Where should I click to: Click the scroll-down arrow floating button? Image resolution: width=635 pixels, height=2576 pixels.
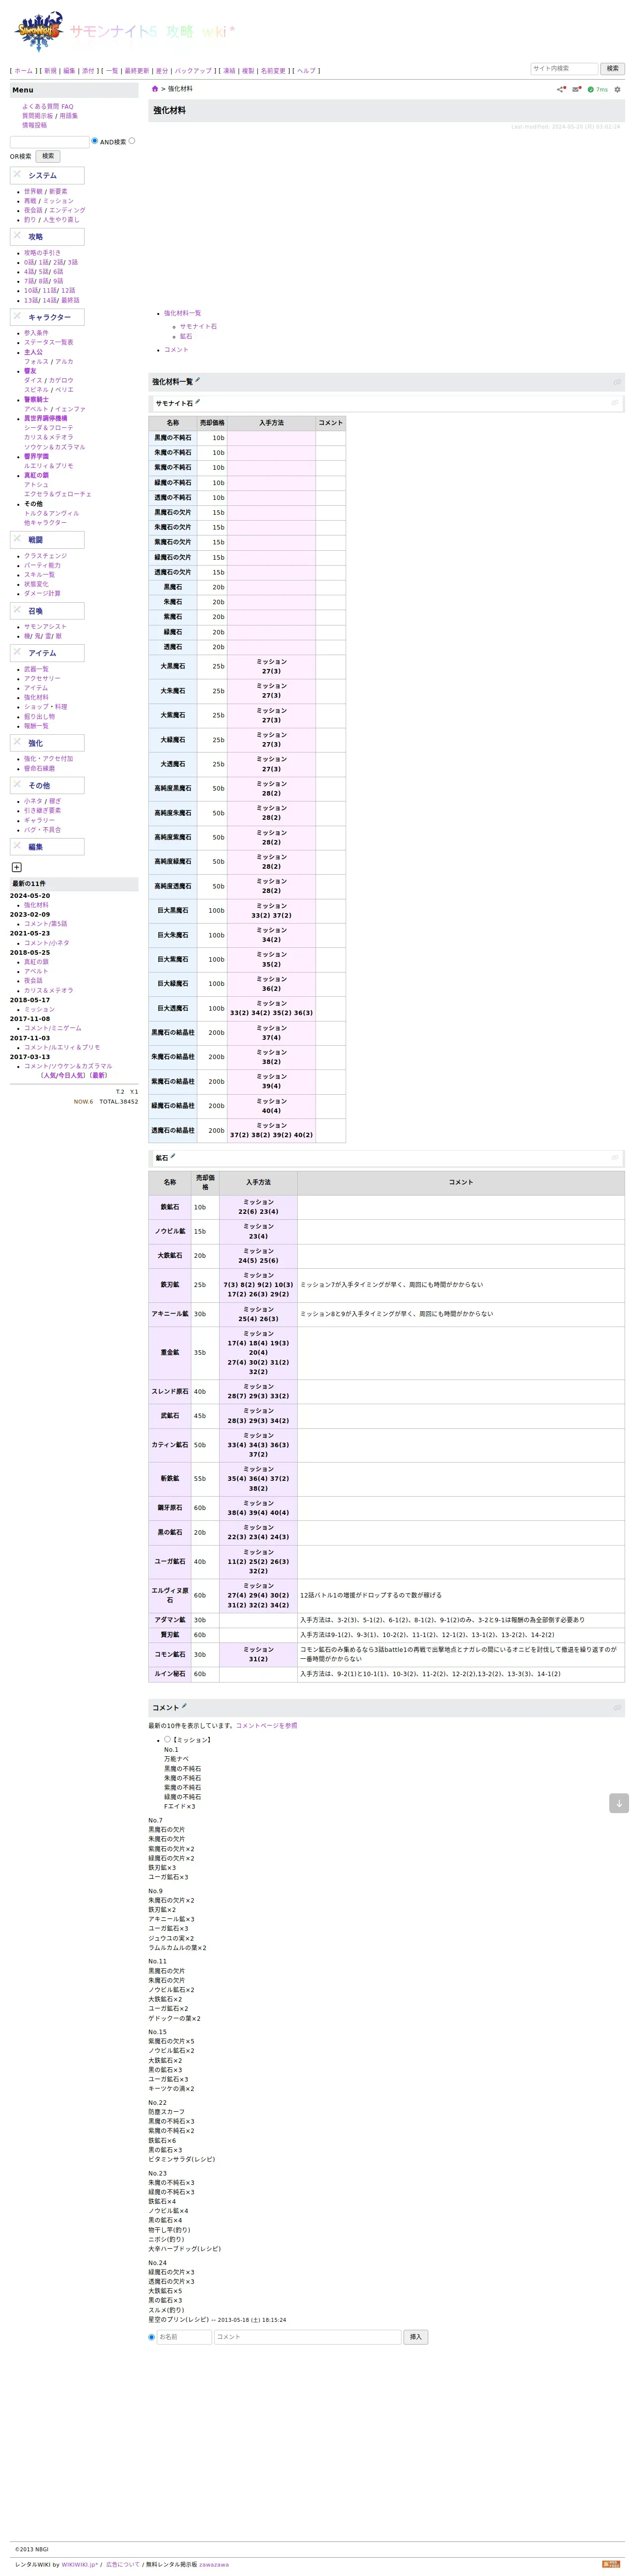pyautogui.click(x=619, y=1803)
